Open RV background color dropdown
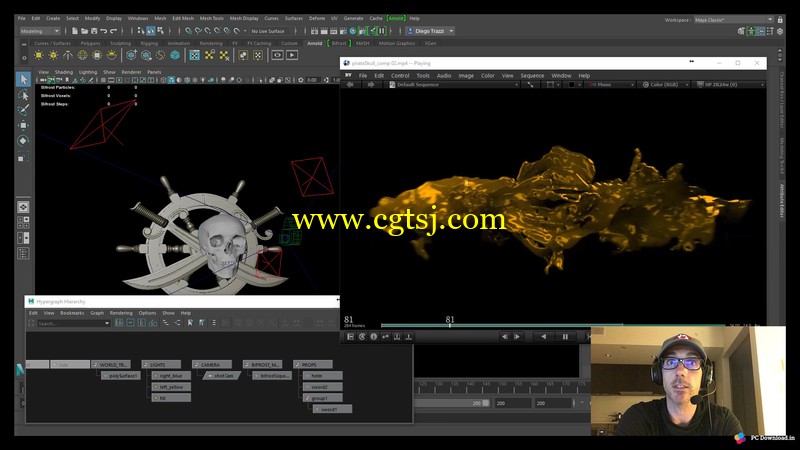This screenshot has height=450, width=800. 574,85
